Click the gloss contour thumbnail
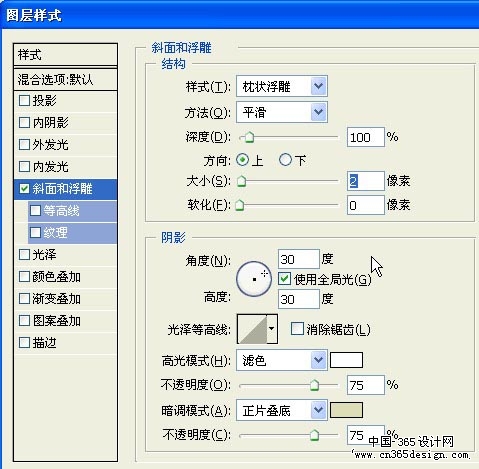The height and width of the screenshot is (469, 479). [252, 329]
